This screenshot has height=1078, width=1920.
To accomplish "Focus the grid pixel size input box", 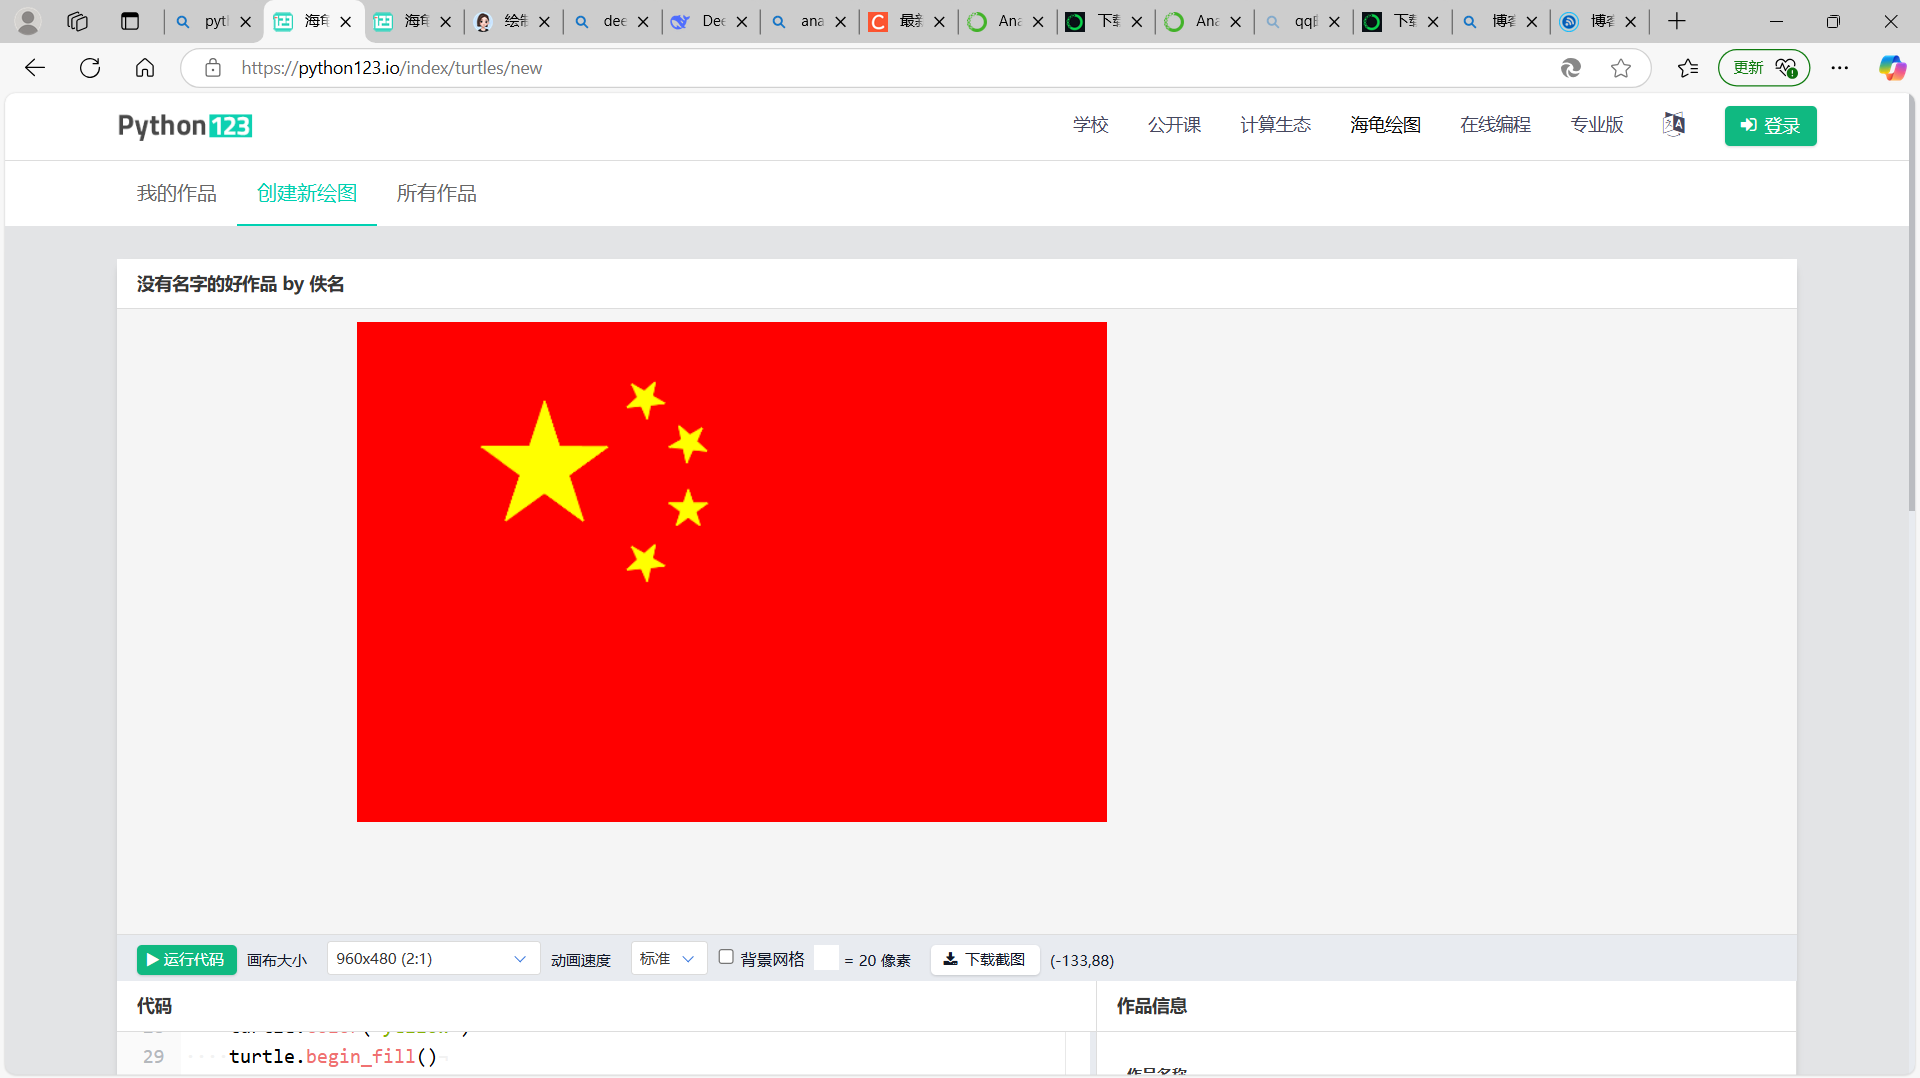I will pos(826,958).
